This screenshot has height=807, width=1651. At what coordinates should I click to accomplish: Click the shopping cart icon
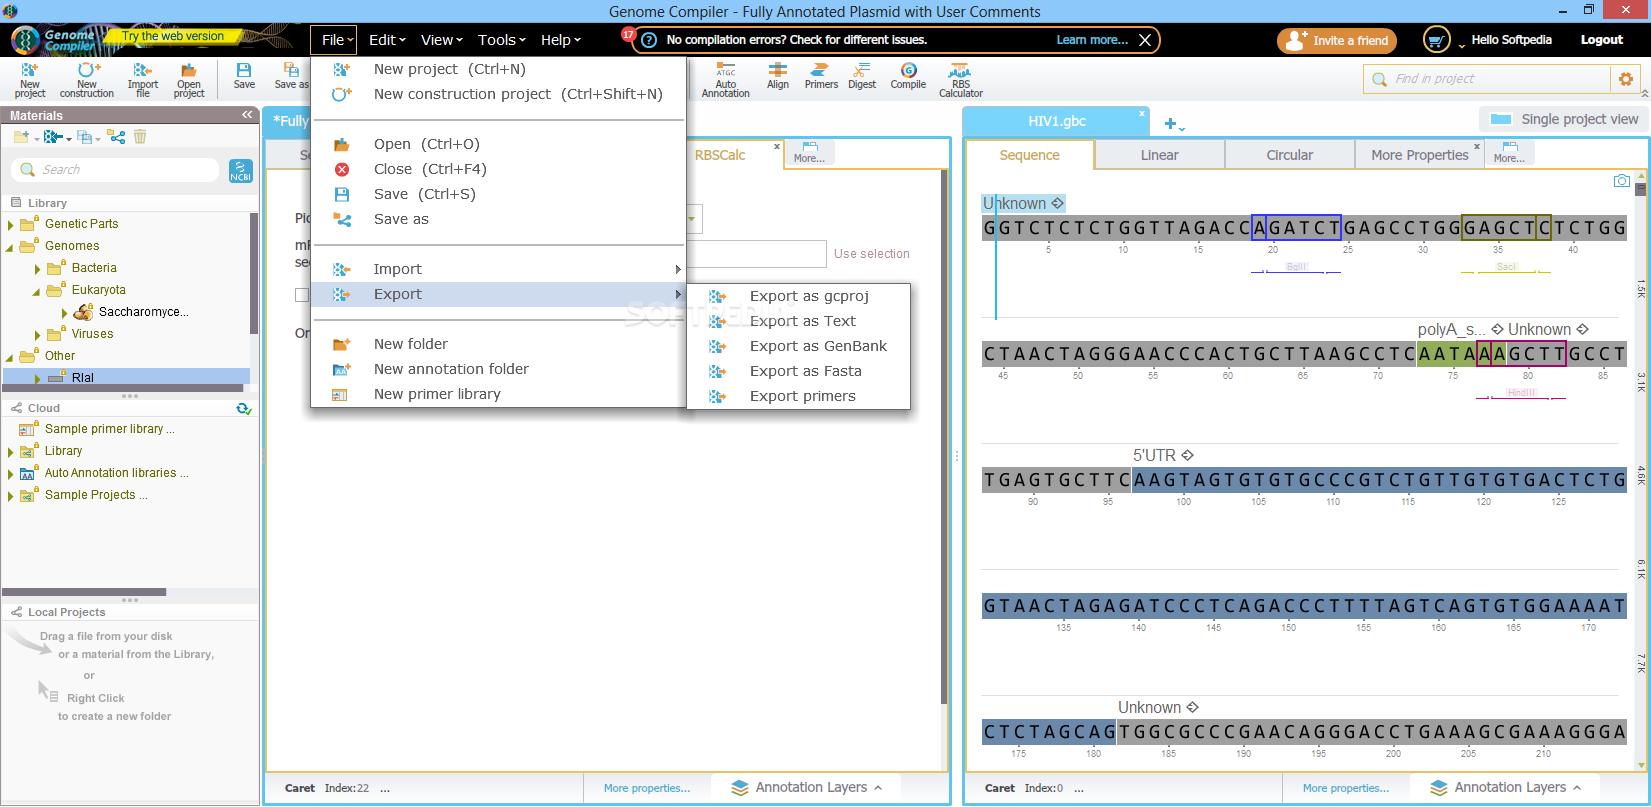click(1436, 40)
